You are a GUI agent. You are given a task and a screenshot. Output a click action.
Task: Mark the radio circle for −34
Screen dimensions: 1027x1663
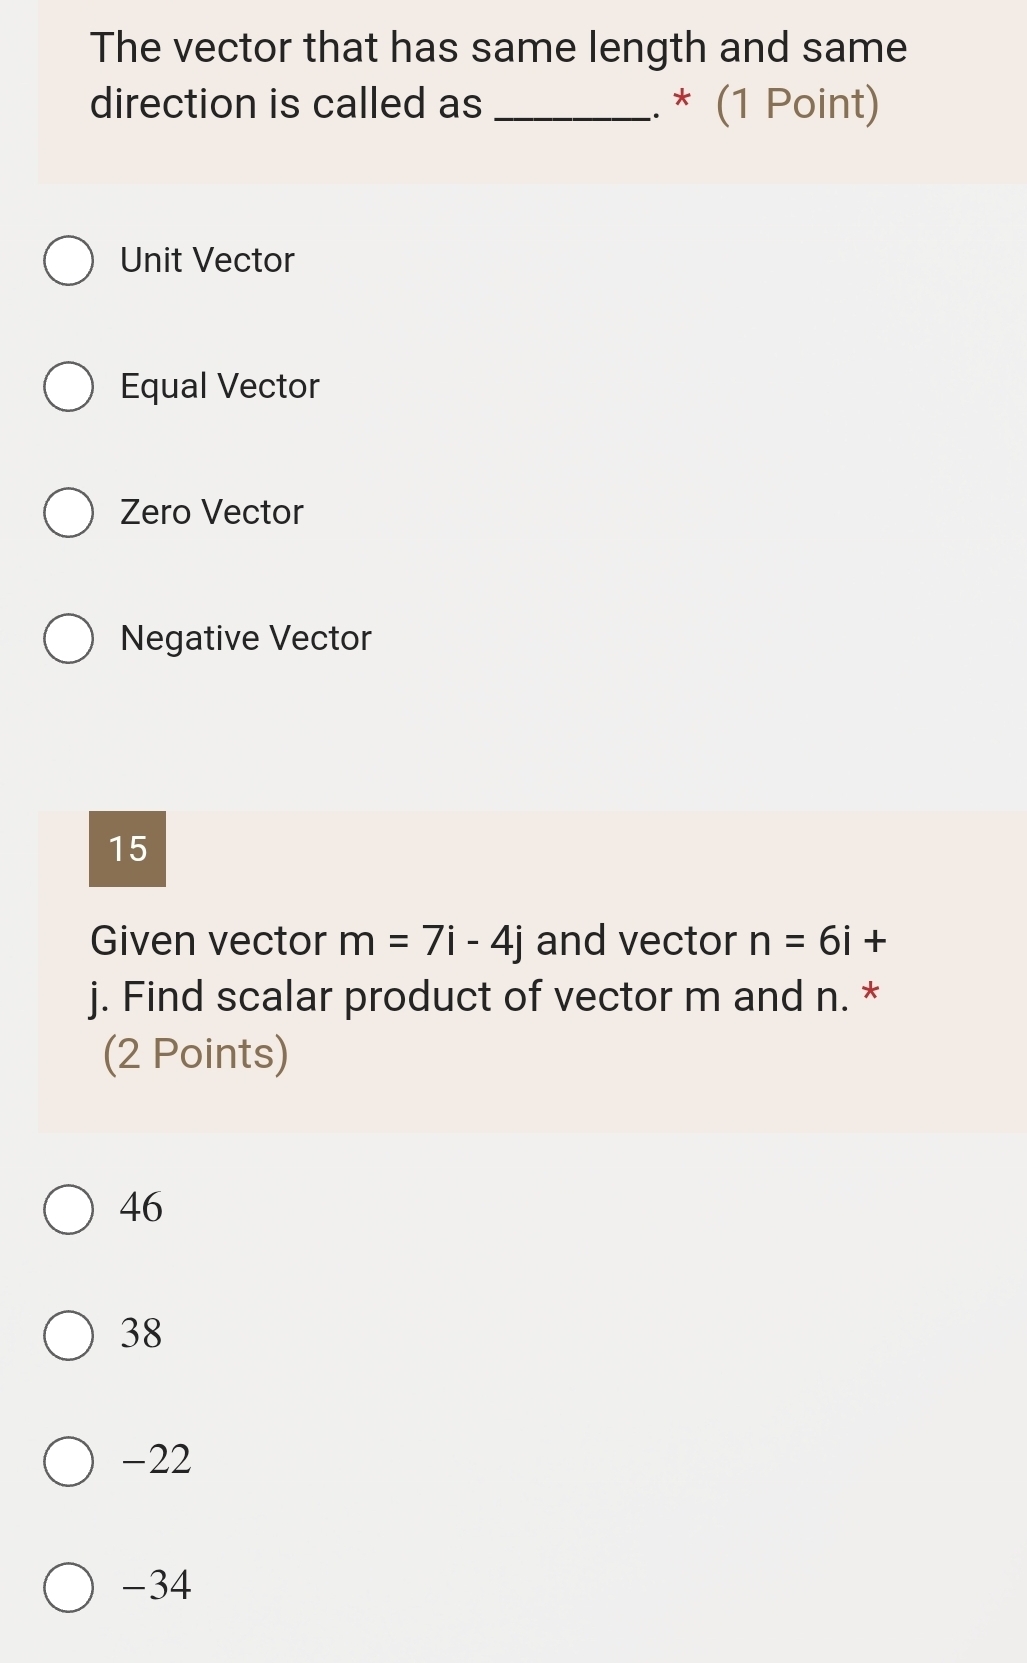point(69,1587)
